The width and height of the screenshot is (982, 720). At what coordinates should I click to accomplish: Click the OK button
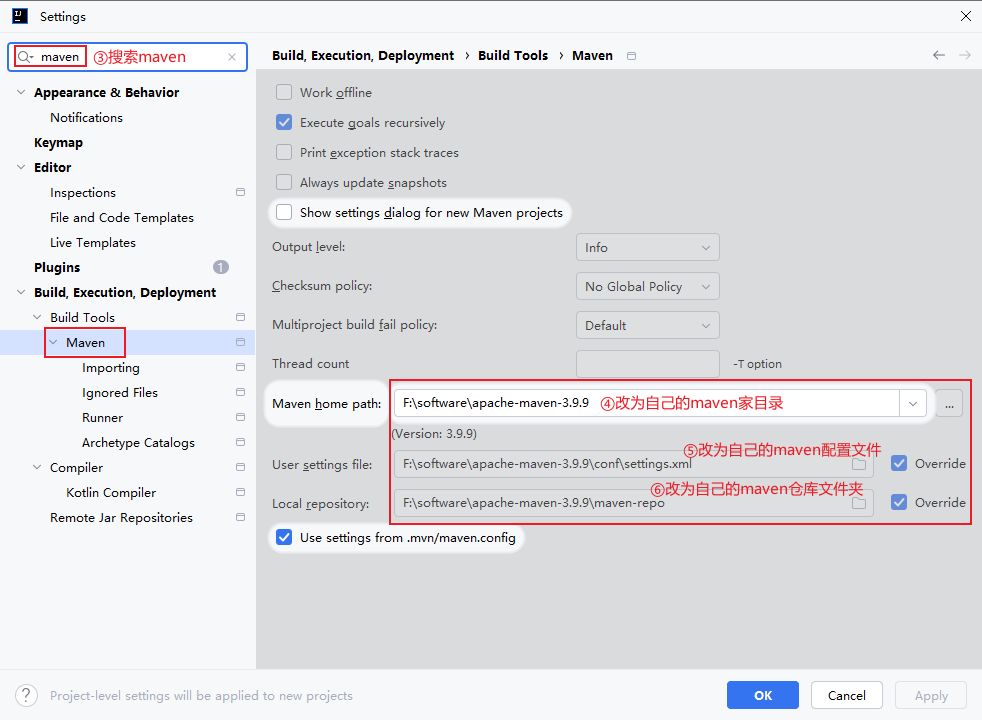click(x=763, y=696)
